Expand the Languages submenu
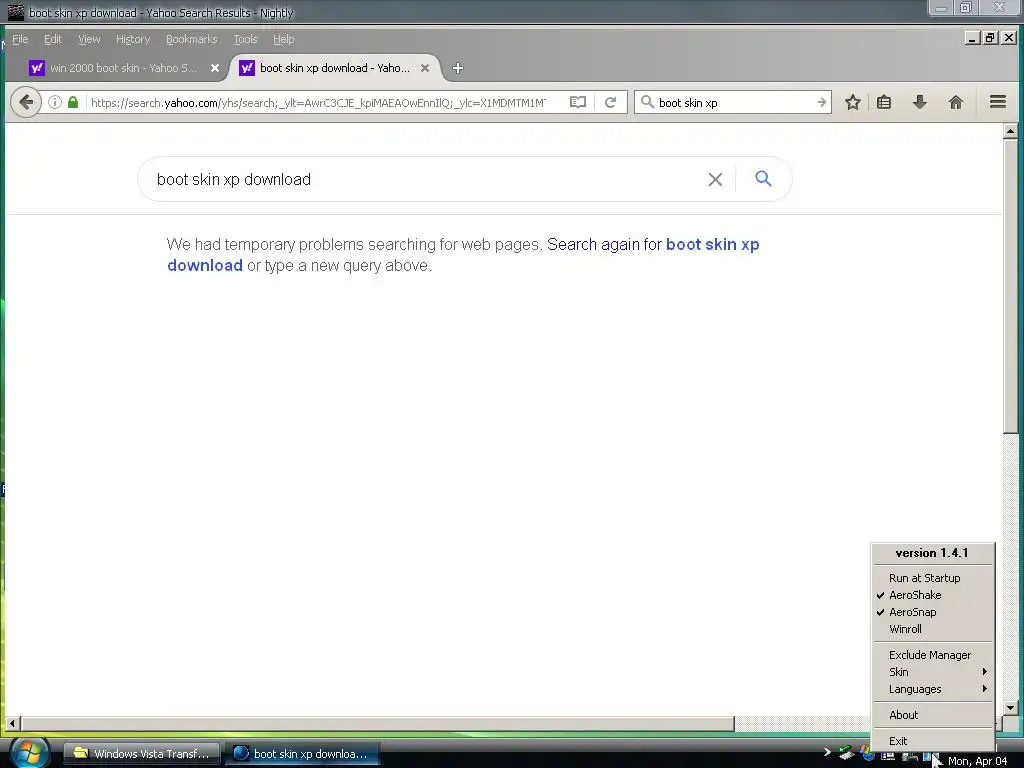The height and width of the screenshot is (768, 1024). 933,689
